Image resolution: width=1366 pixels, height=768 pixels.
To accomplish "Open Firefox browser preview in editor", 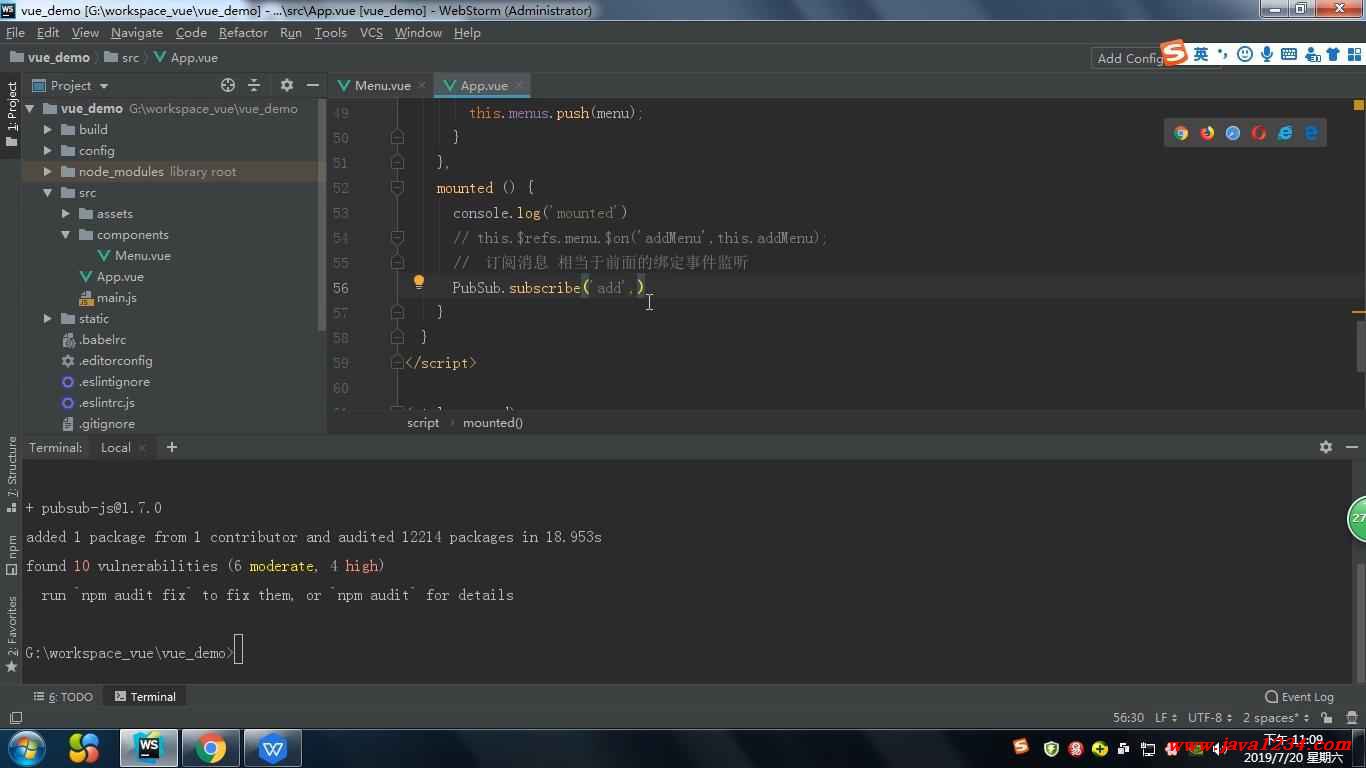I will click(x=1207, y=133).
